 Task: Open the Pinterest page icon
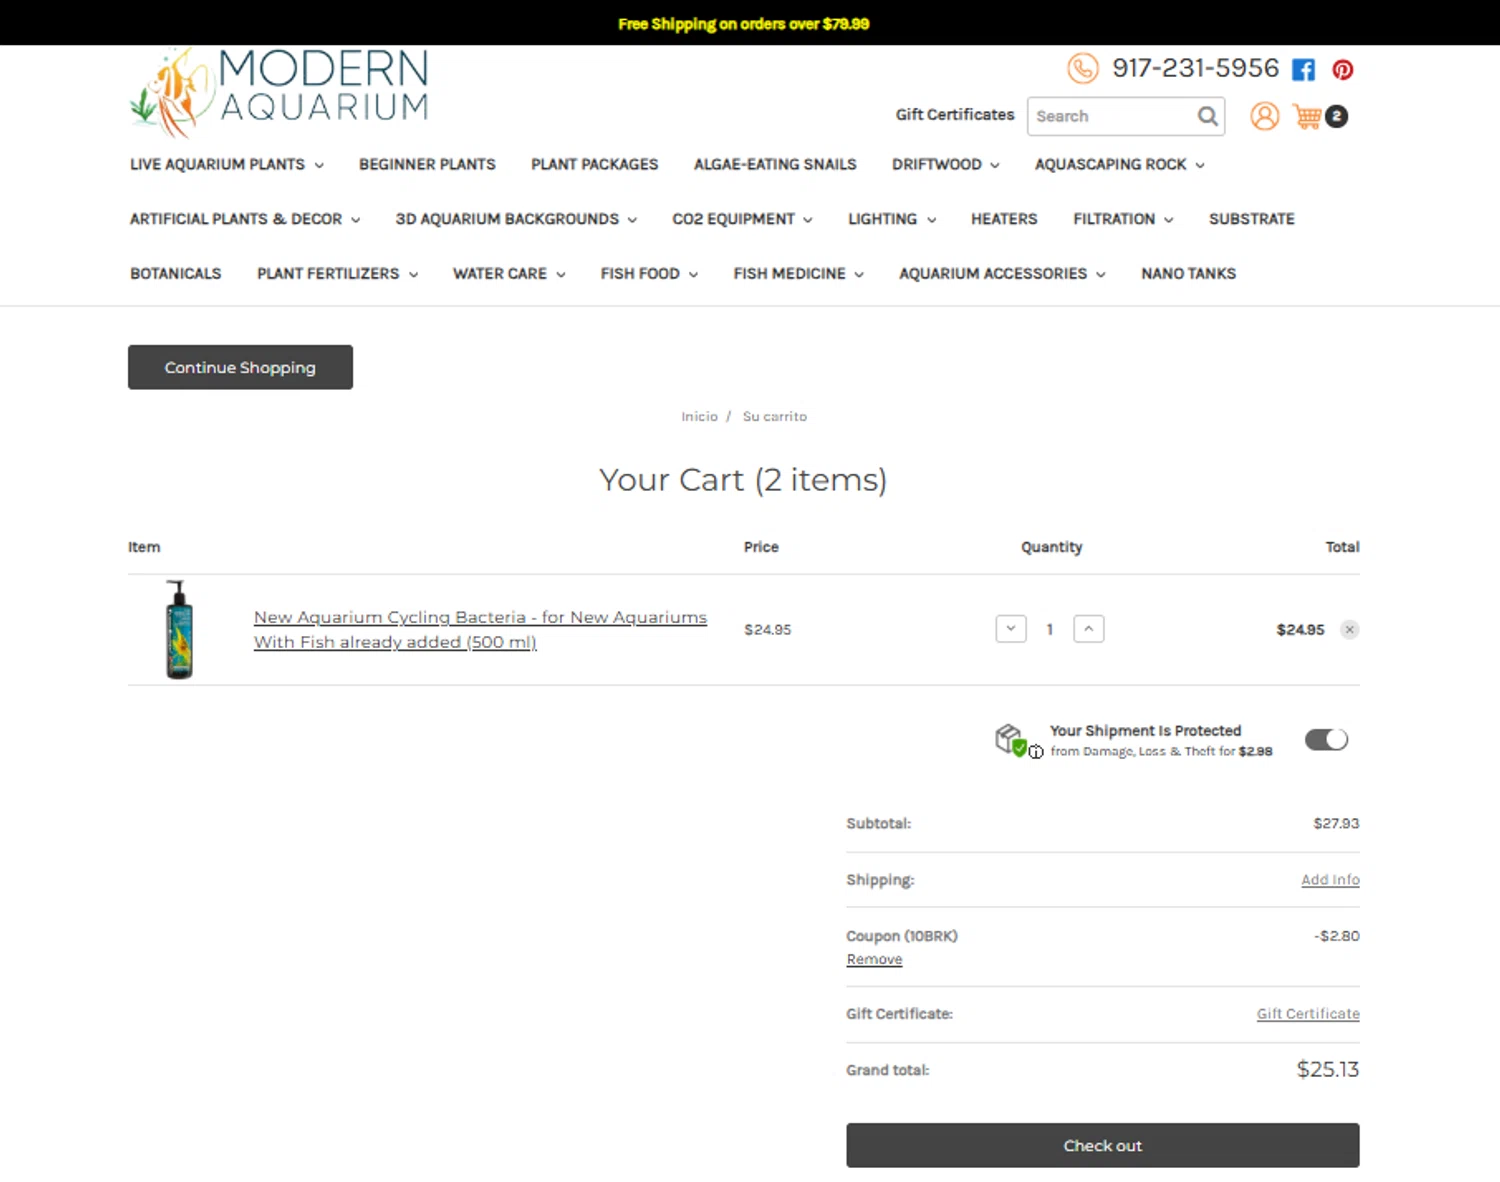[x=1343, y=69]
